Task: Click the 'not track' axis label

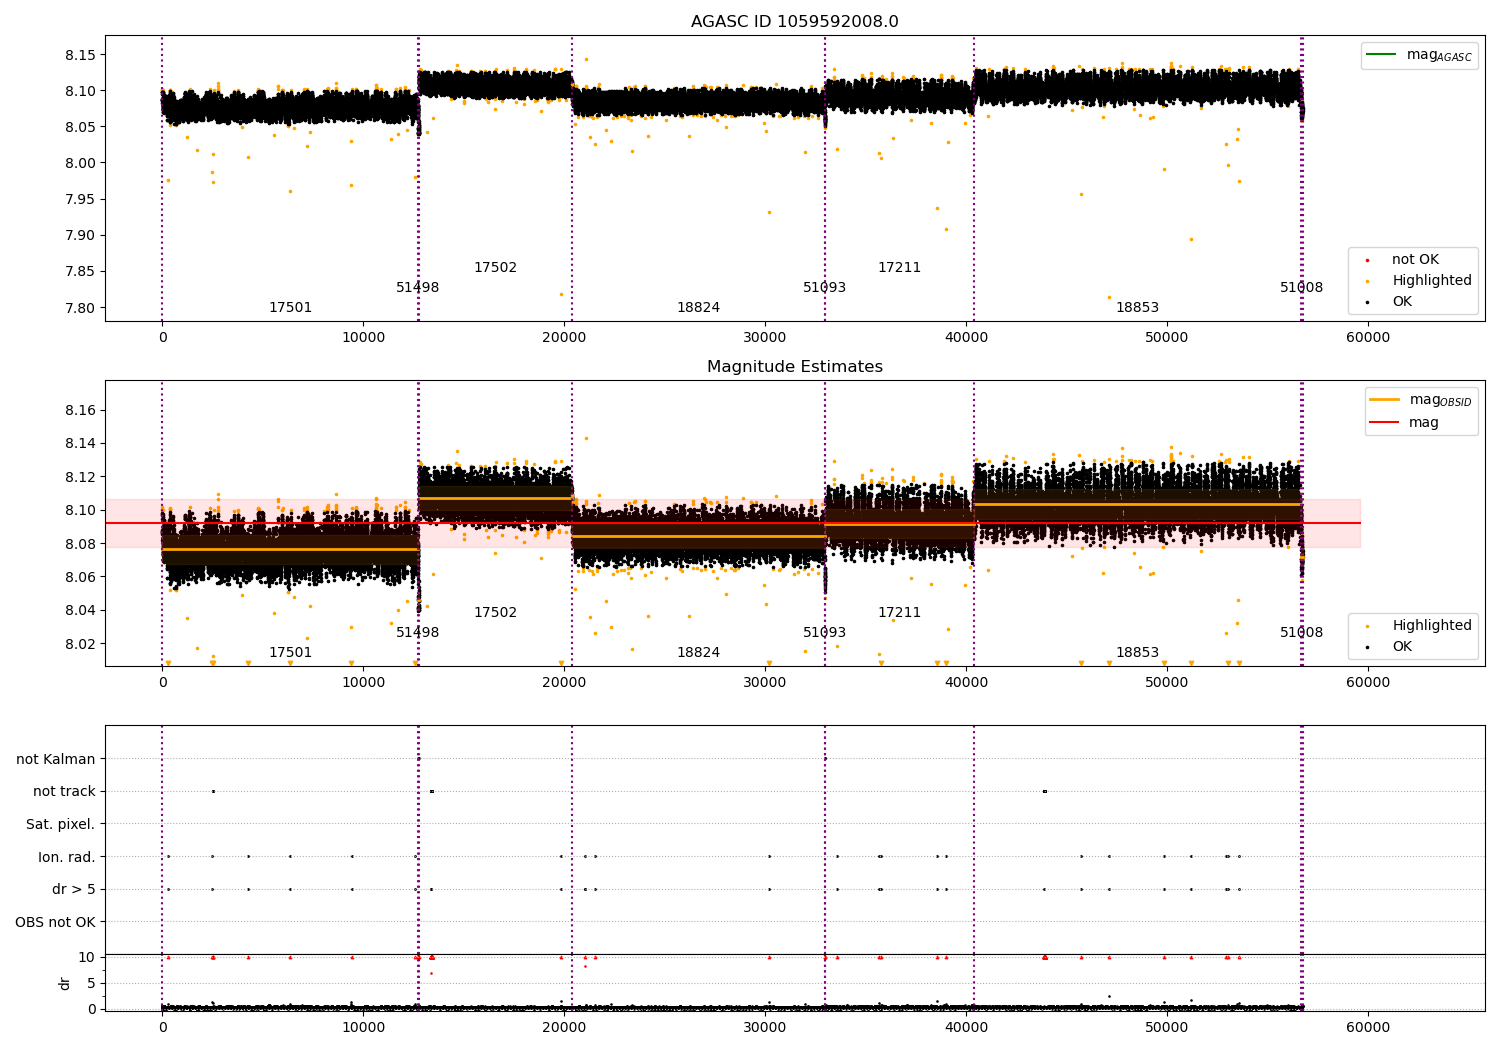Action: (64, 791)
